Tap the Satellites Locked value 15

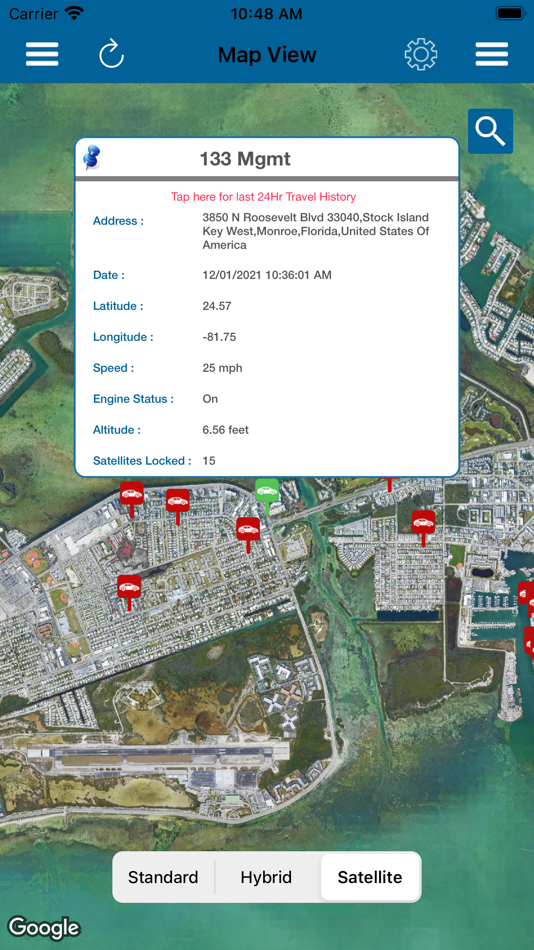pyautogui.click(x=209, y=460)
